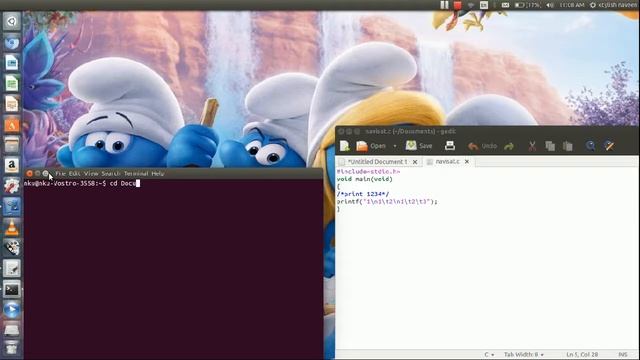Image resolution: width=640 pixels, height=360 pixels.
Task: Open the Trash icon in the launcher
Action: point(11,348)
